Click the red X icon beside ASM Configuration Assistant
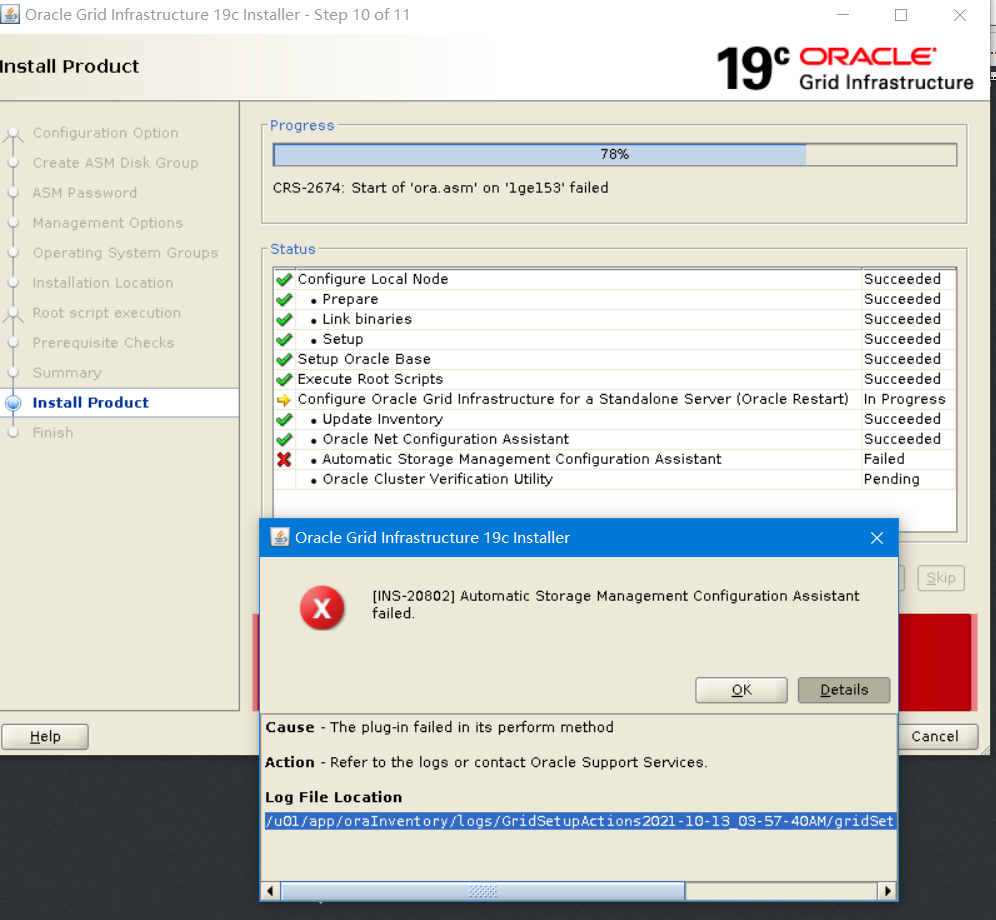This screenshot has height=920, width=996. click(284, 459)
